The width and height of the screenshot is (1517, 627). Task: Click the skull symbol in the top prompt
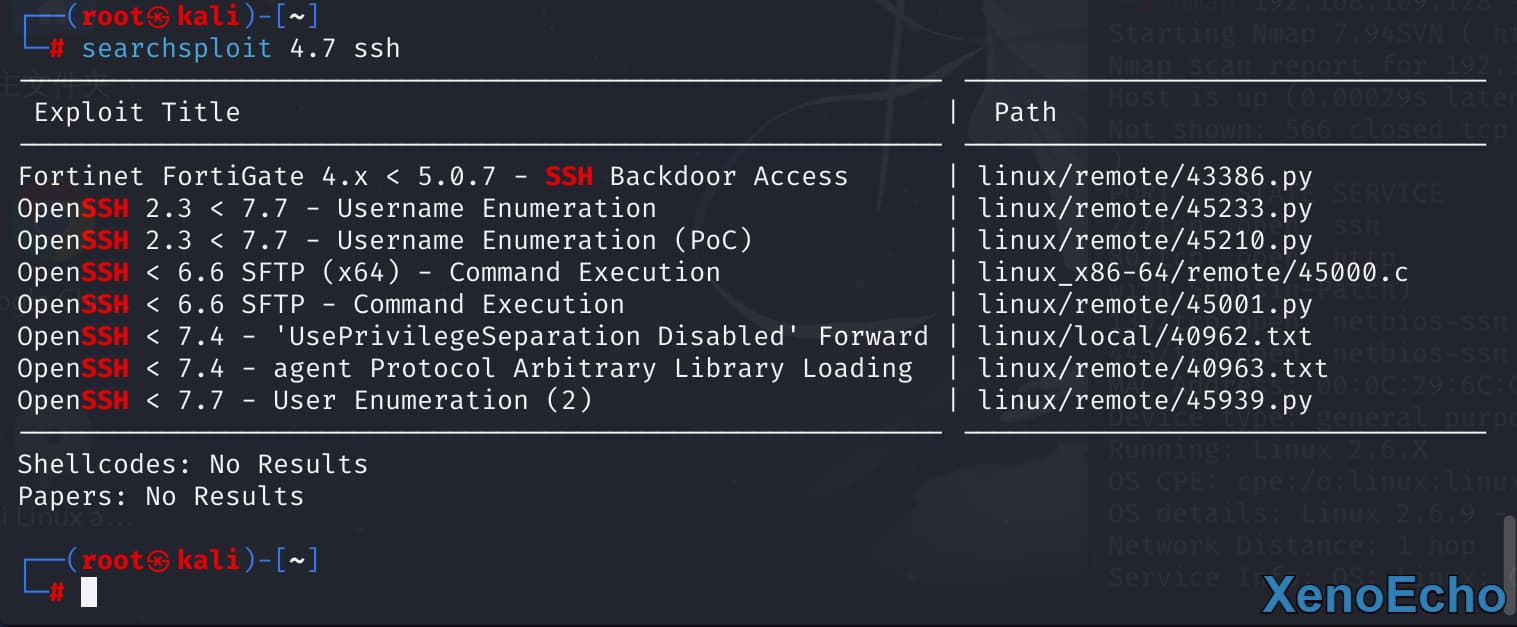point(159,17)
